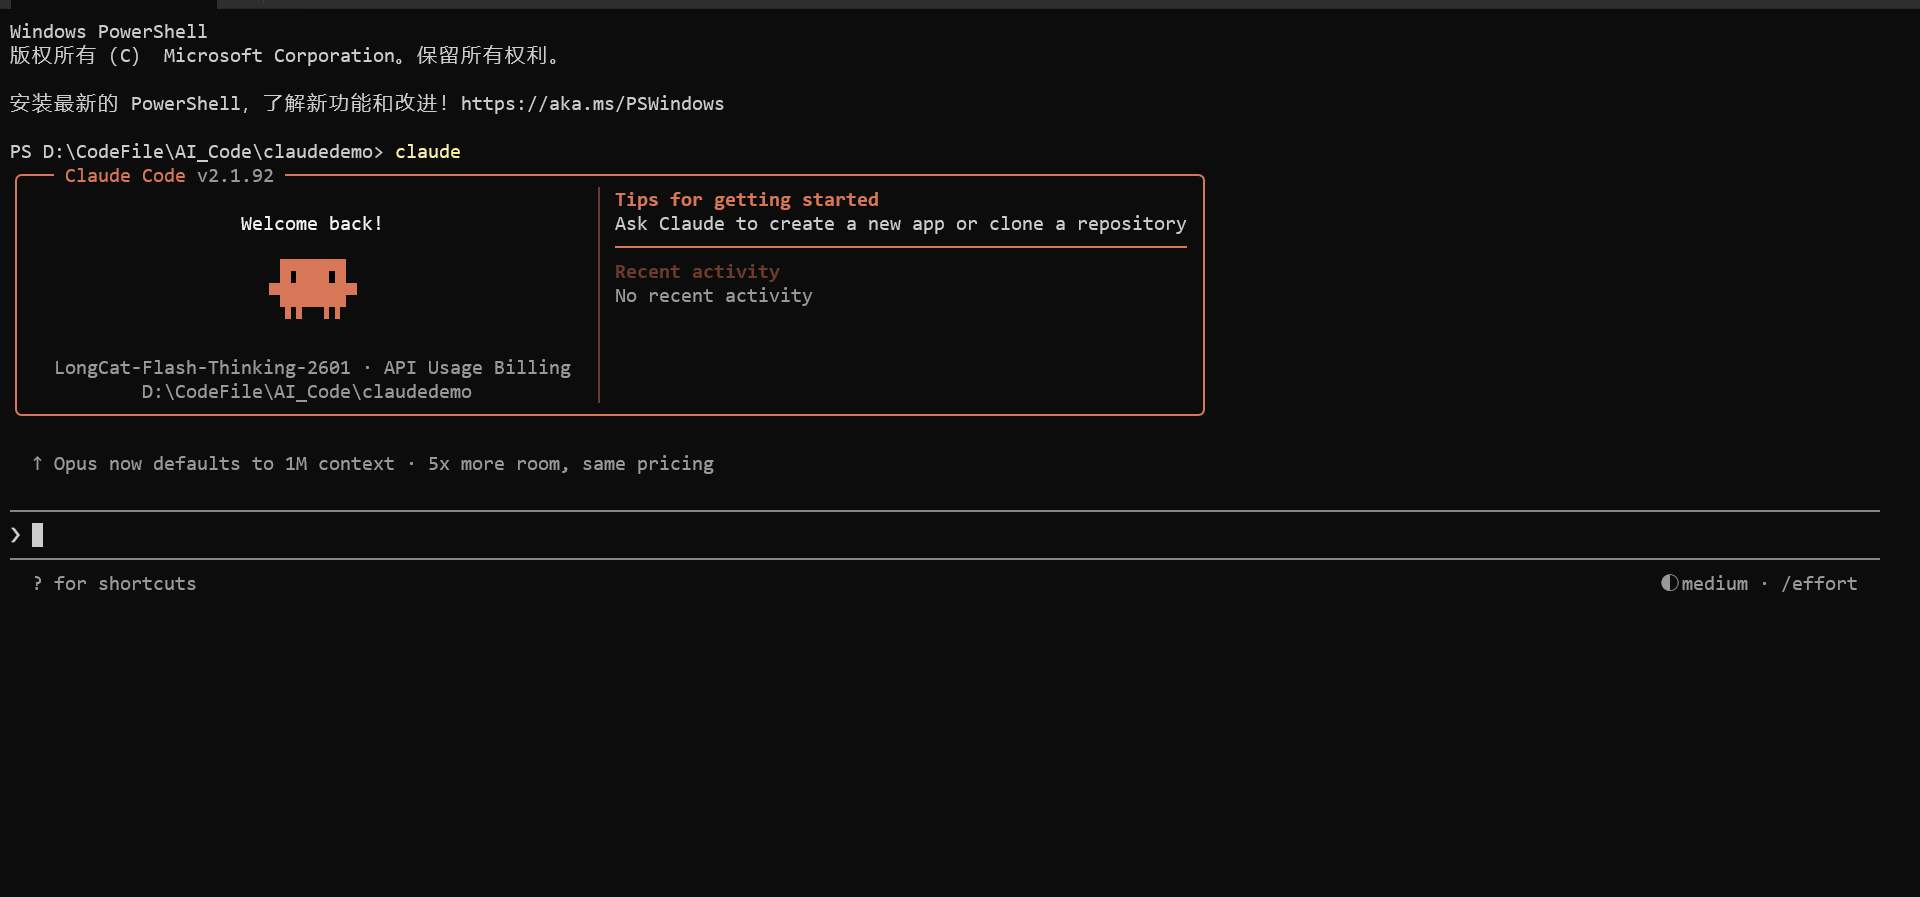Click the 'Windows PowerShell' header line
Viewport: 1920px width, 897px height.
(x=109, y=32)
